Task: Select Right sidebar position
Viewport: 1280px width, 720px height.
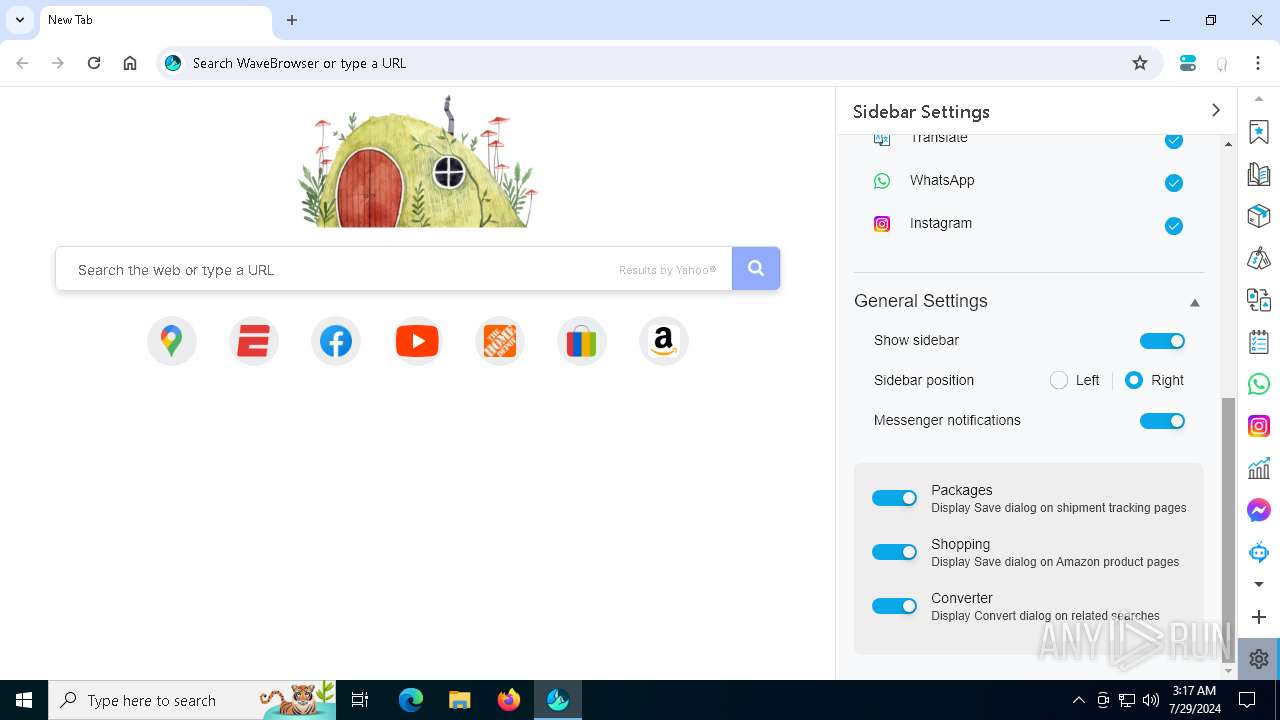Action: click(x=1134, y=380)
